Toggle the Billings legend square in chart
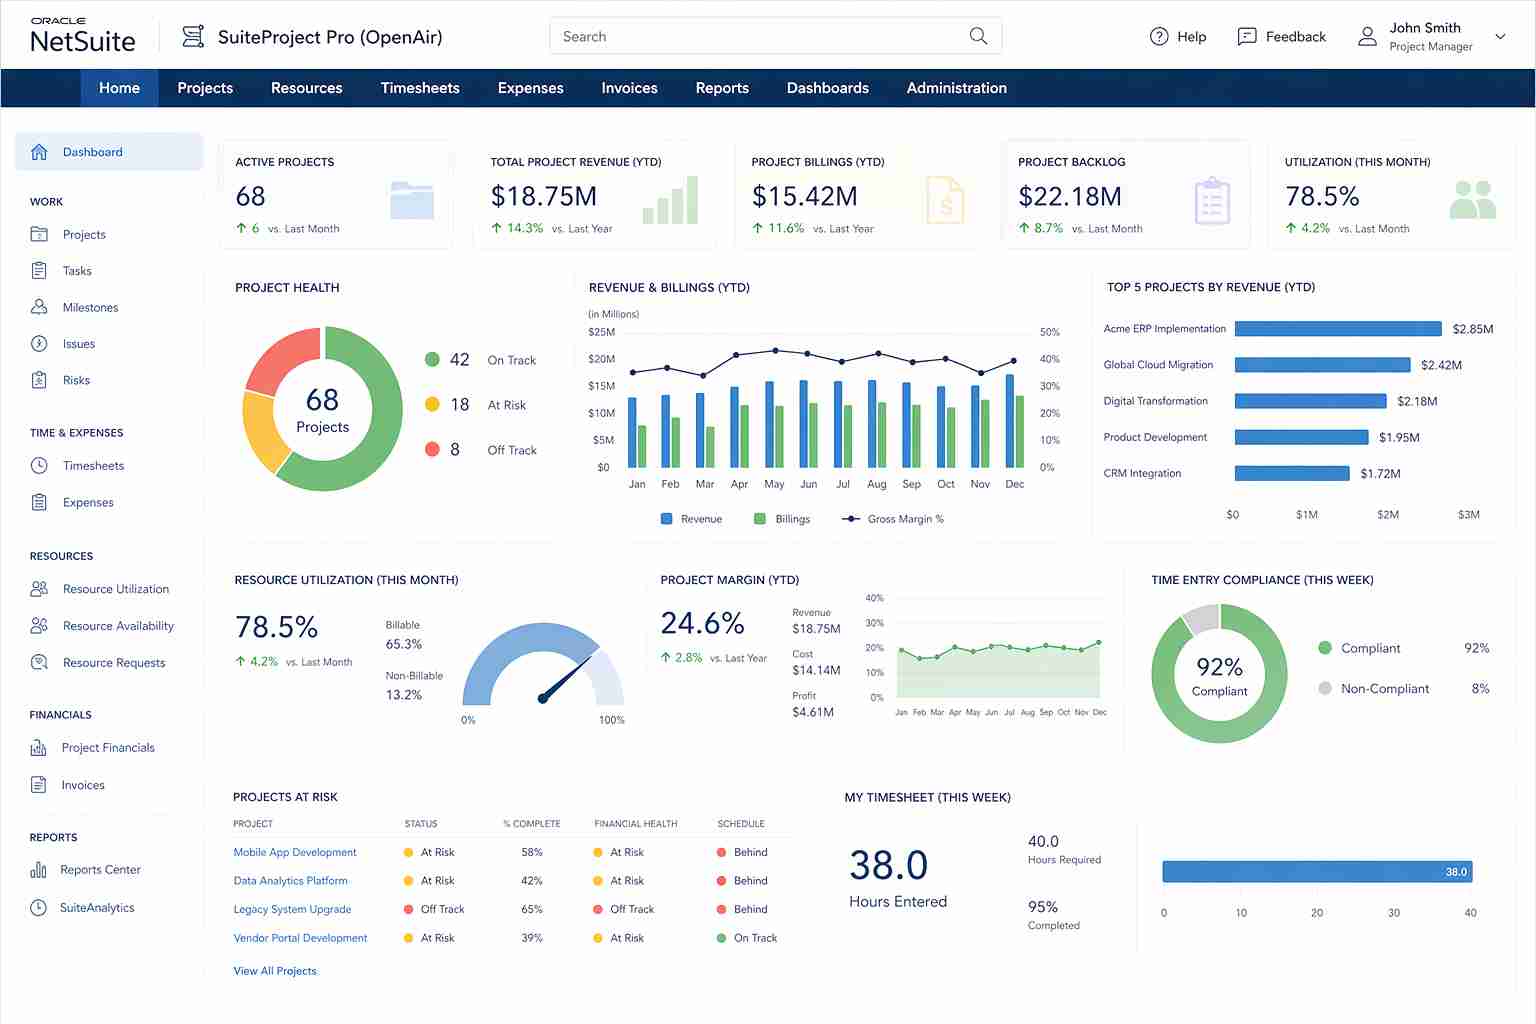Screen dimensions: 1536x1024 coord(760,519)
